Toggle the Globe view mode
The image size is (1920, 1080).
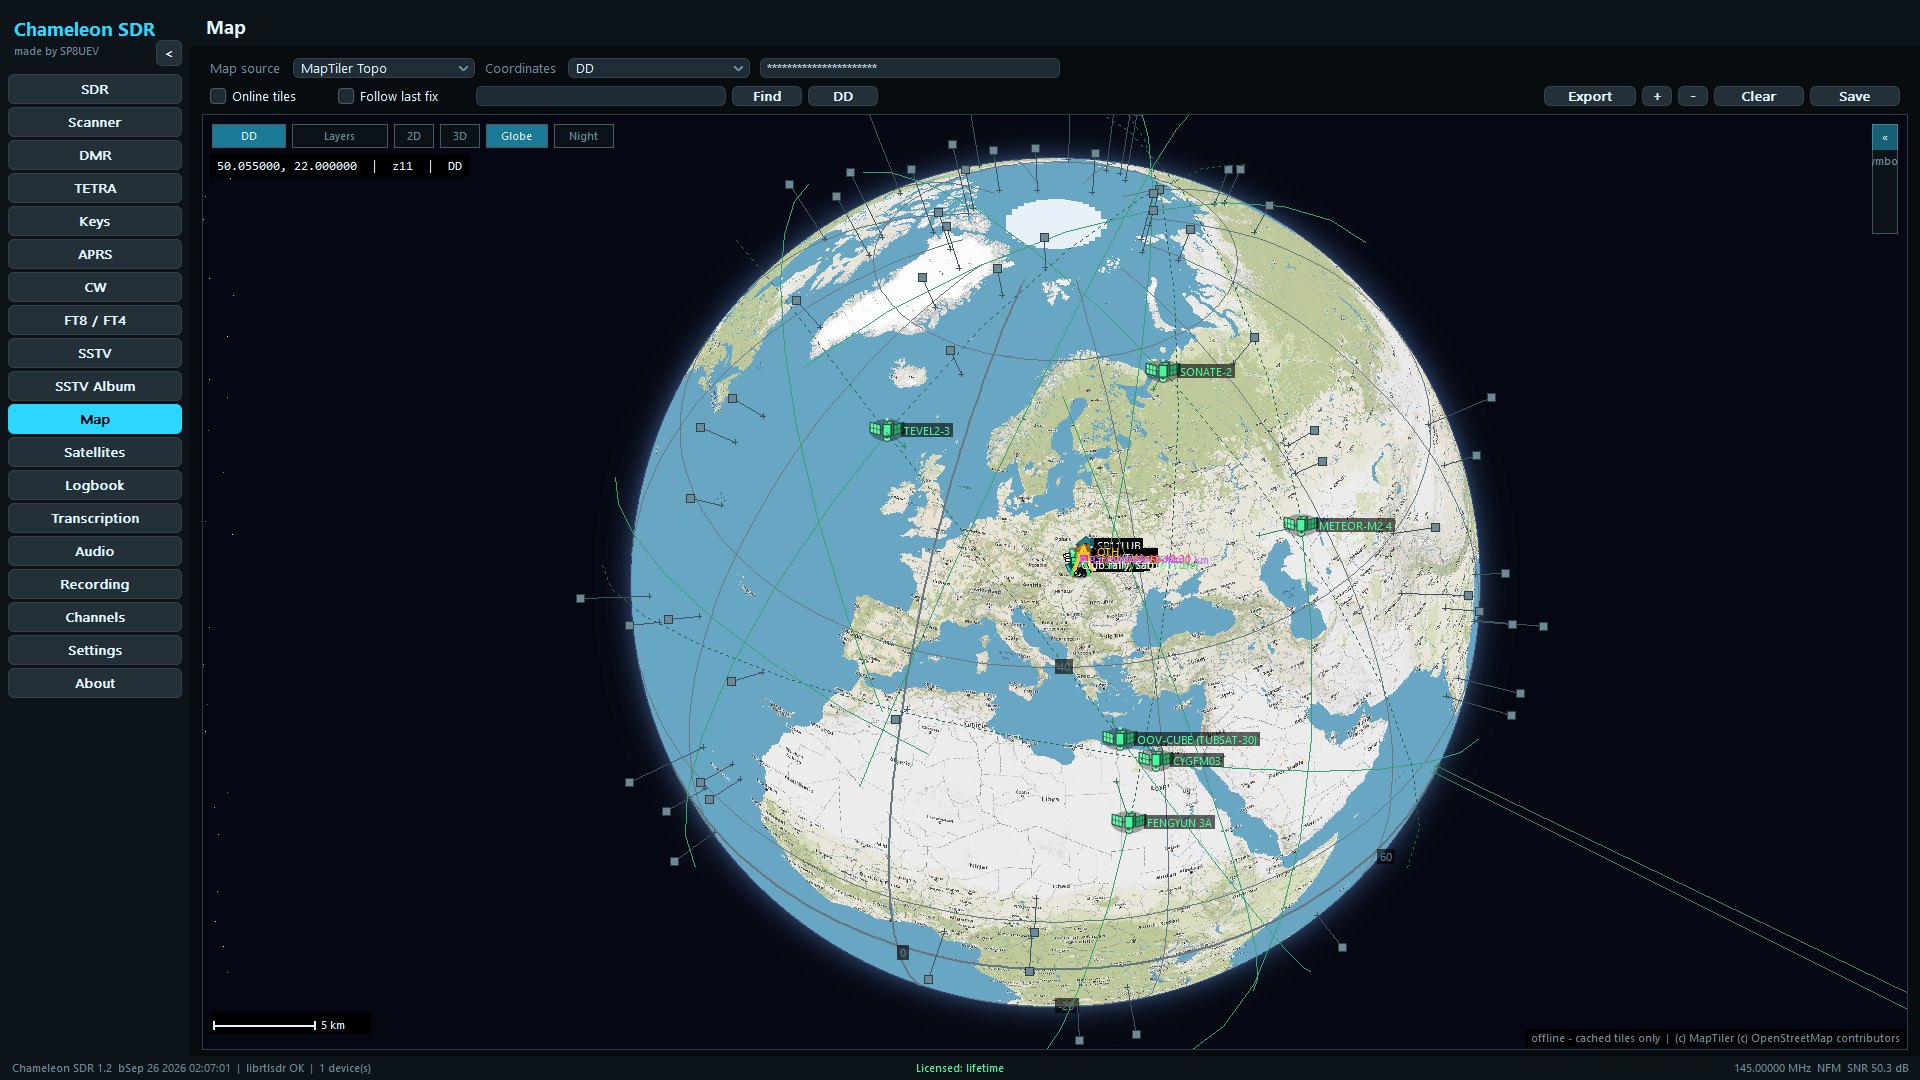pos(516,136)
